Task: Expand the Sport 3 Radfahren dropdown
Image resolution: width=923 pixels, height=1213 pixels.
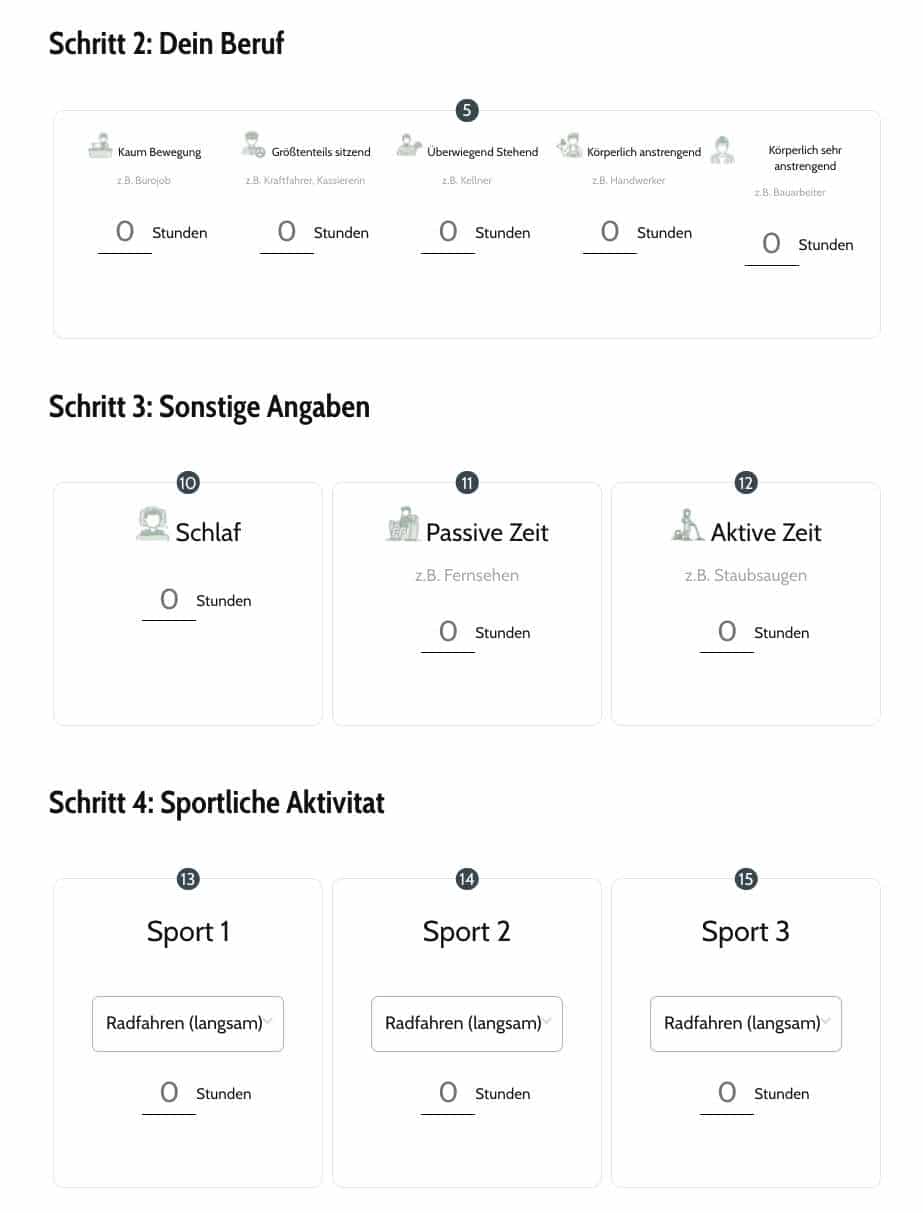Action: tap(746, 1023)
